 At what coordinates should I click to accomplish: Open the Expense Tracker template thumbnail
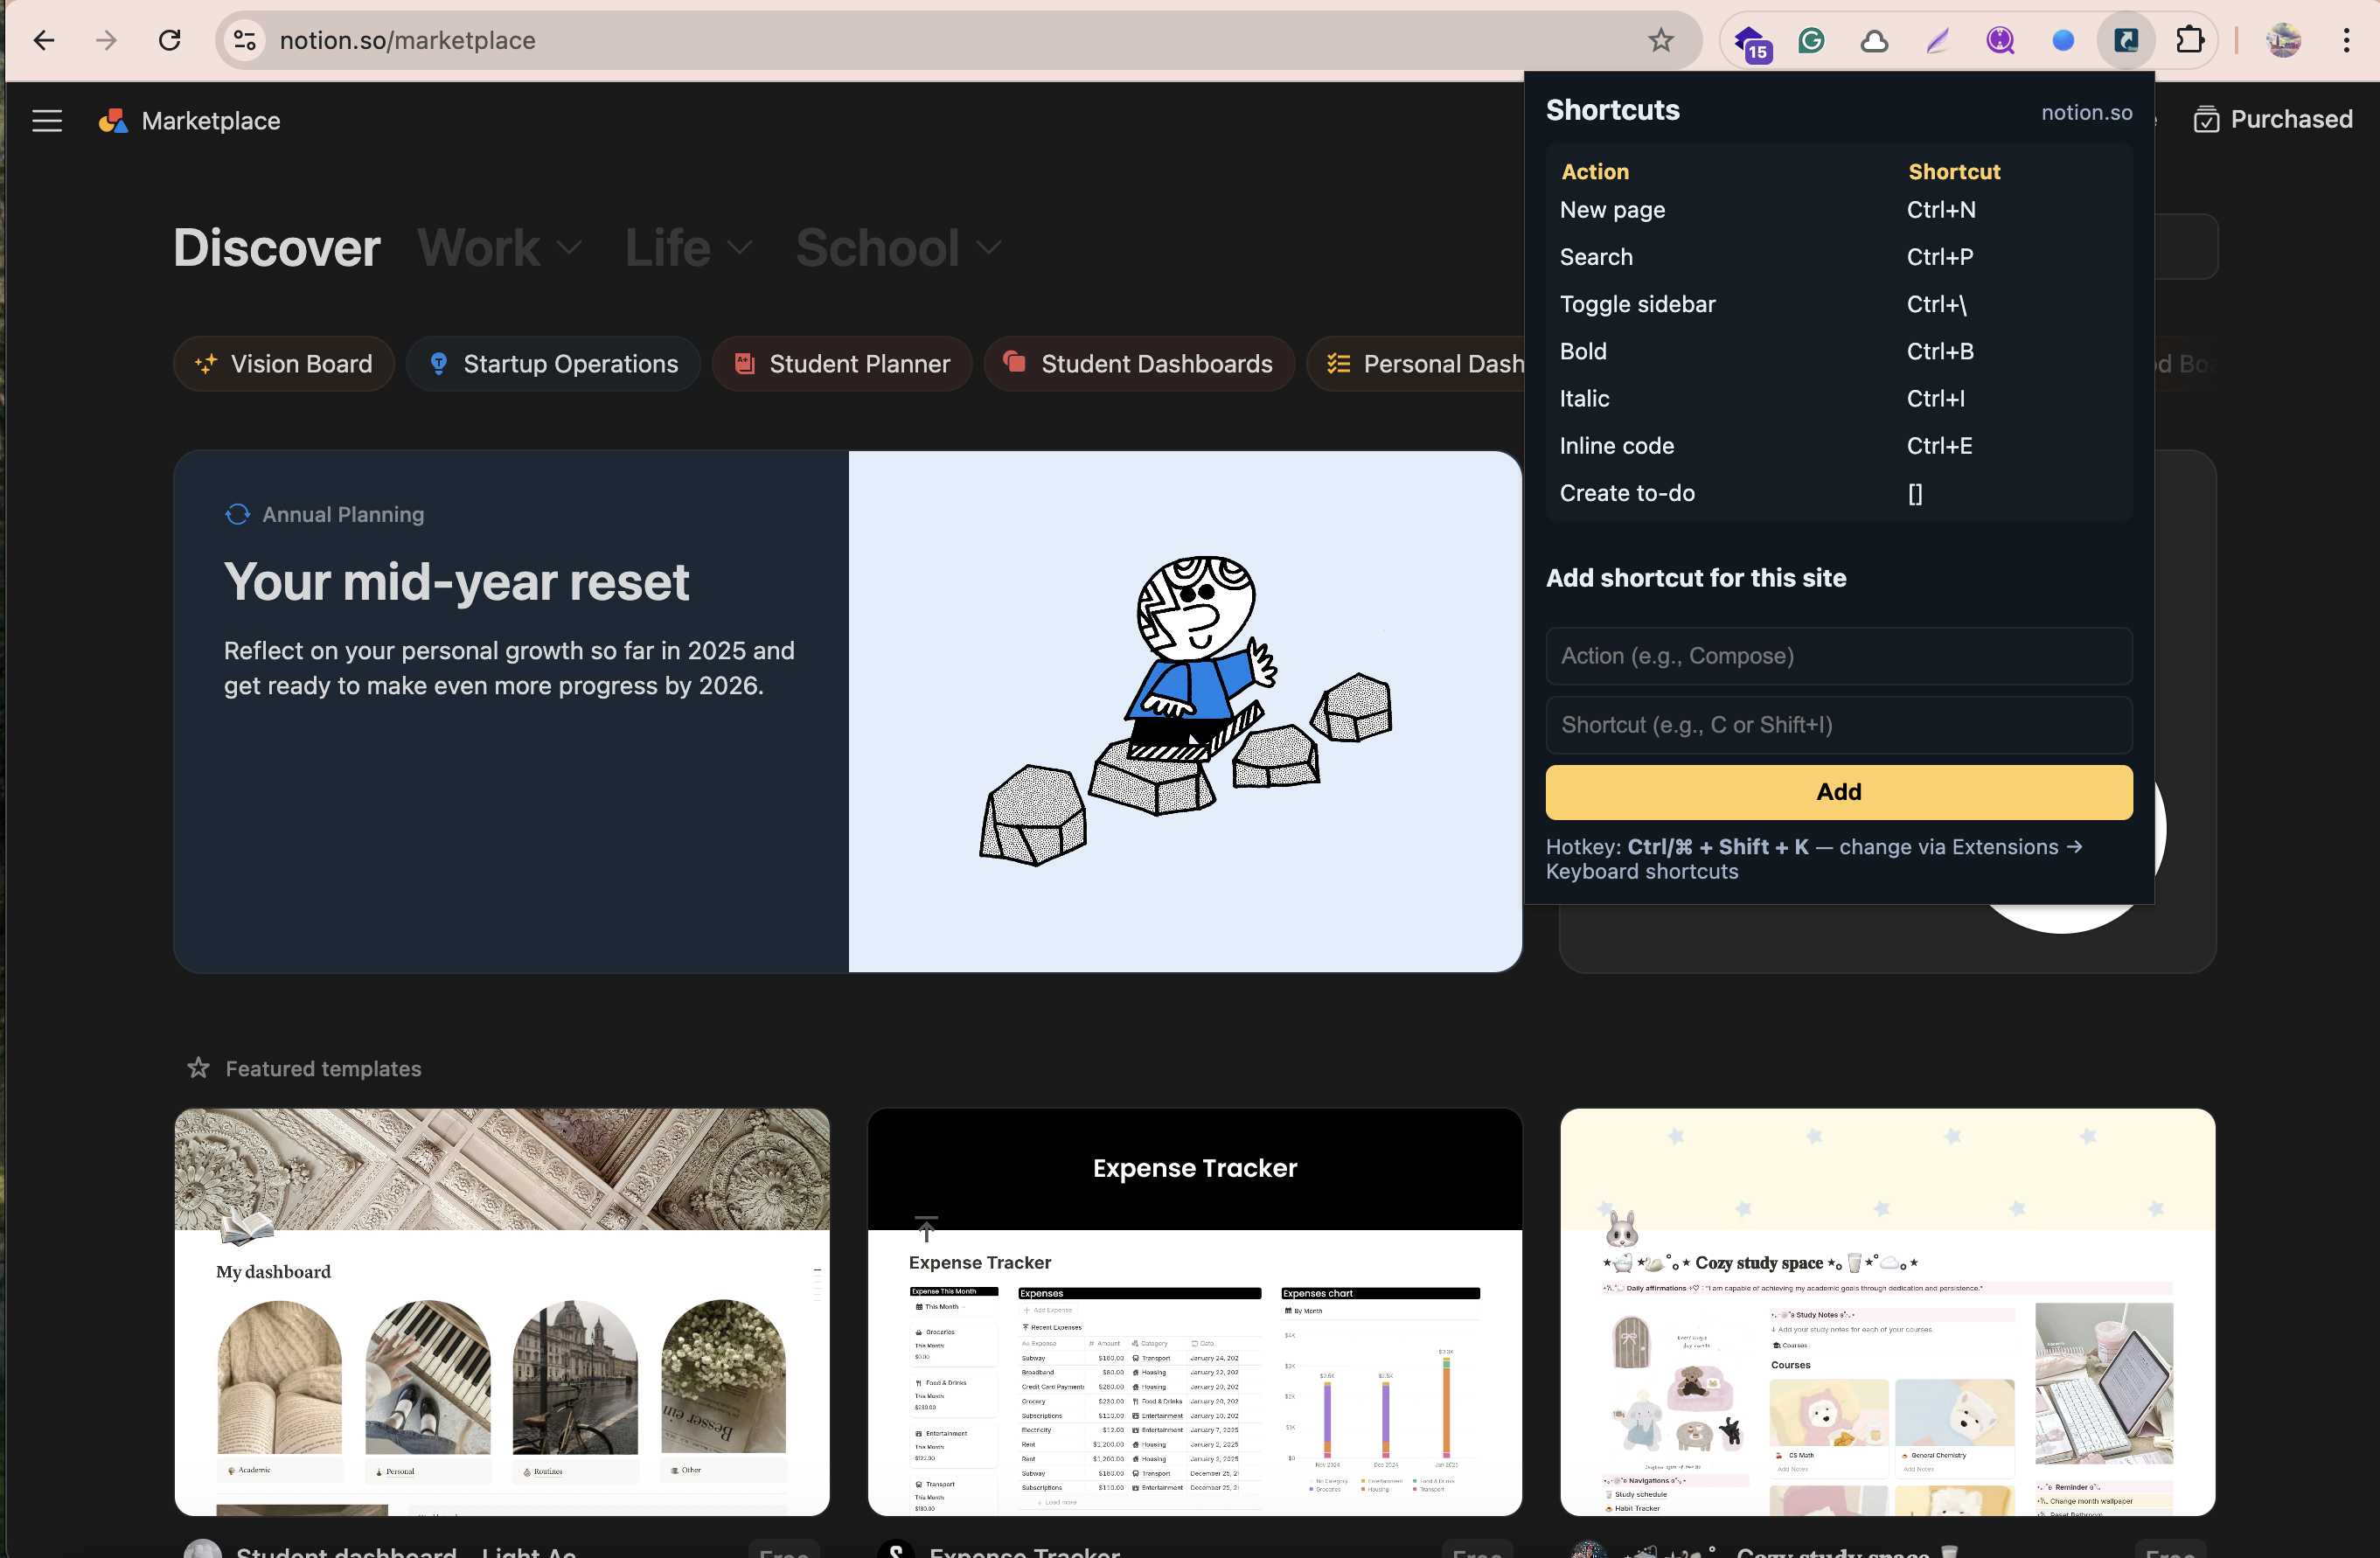click(1194, 1311)
